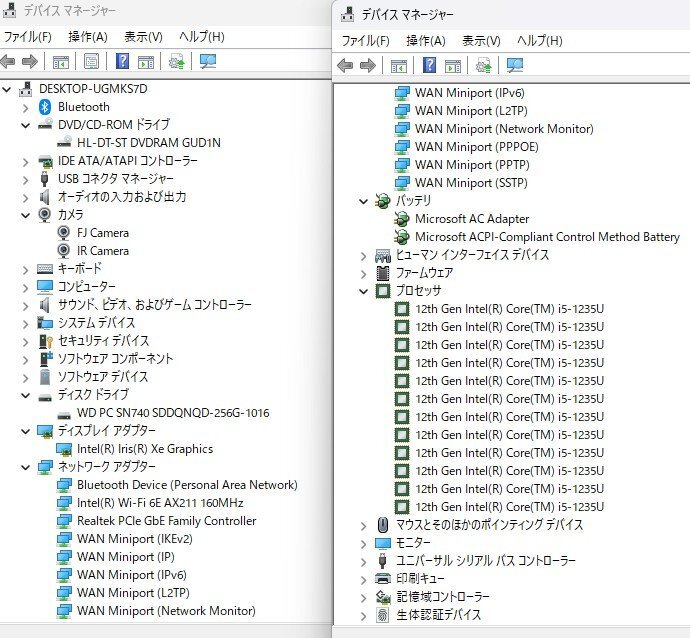Click the USB コネクタ マネージャー plug icon
The image size is (690, 638).
[x=44, y=179]
